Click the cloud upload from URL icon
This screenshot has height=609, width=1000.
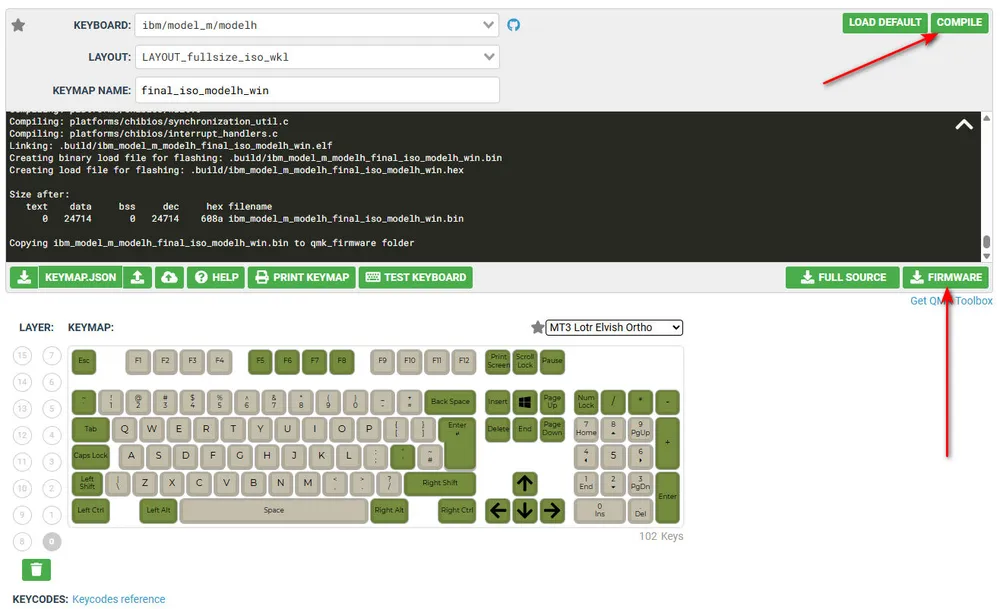point(169,277)
